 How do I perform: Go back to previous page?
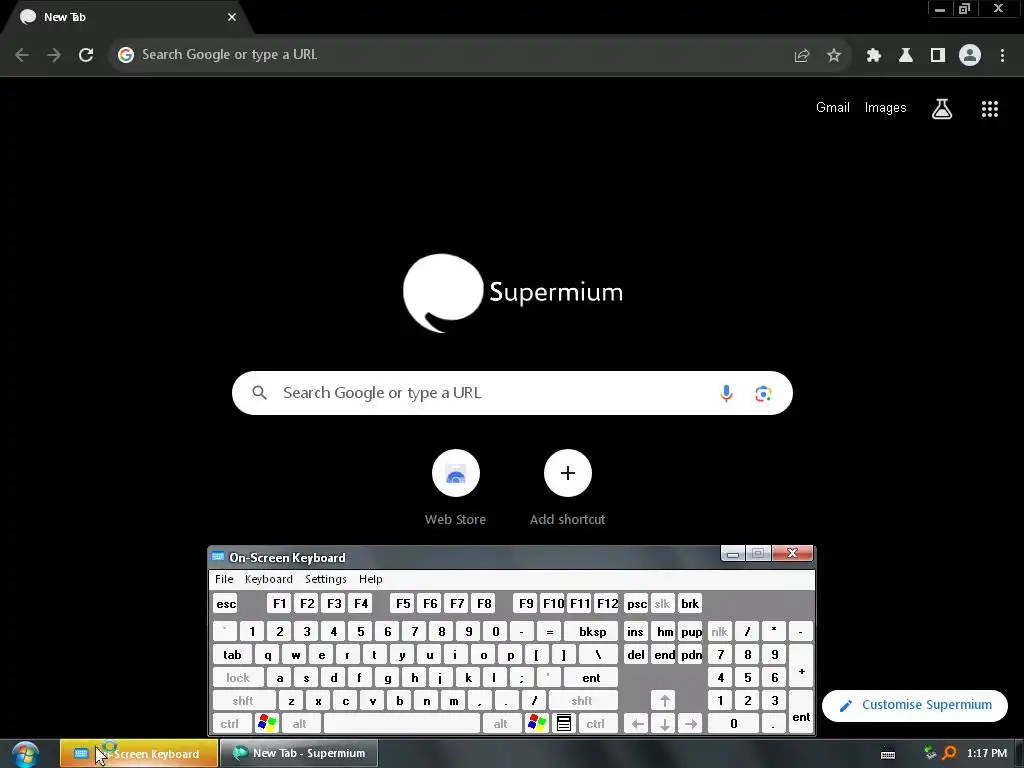point(22,55)
